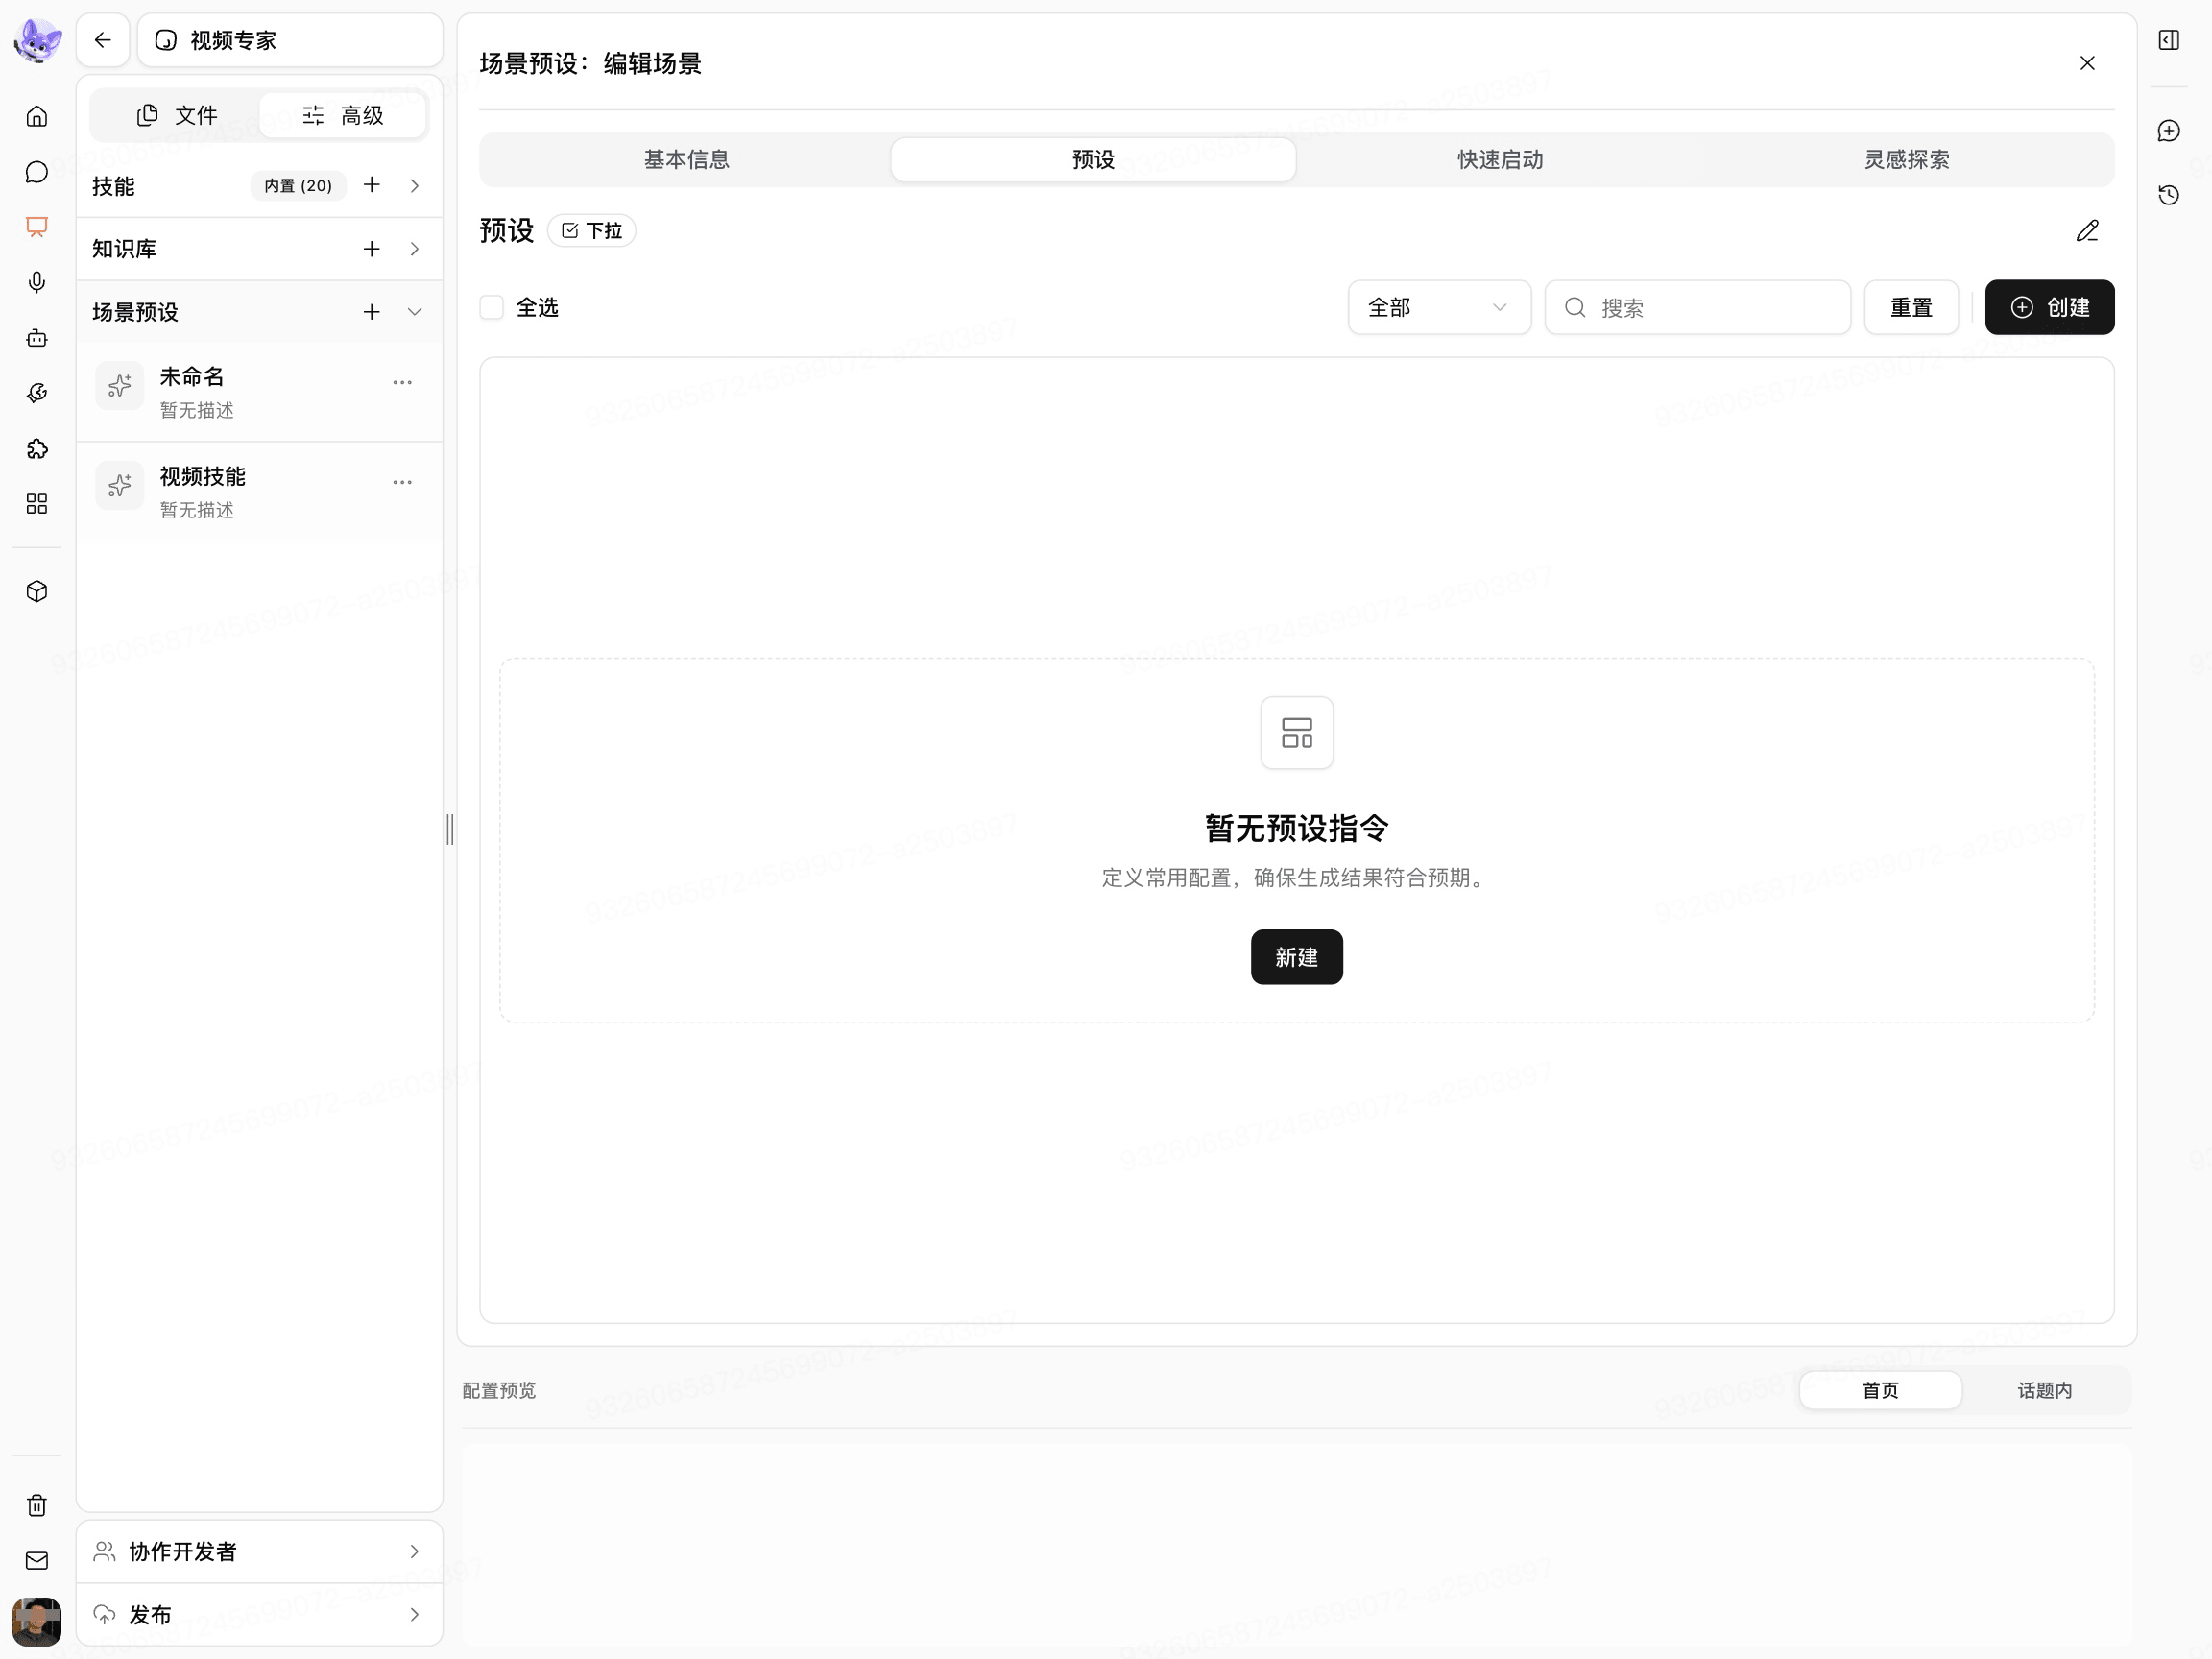
Task: Open more options for 未命名 item
Action: pyautogui.click(x=402, y=382)
